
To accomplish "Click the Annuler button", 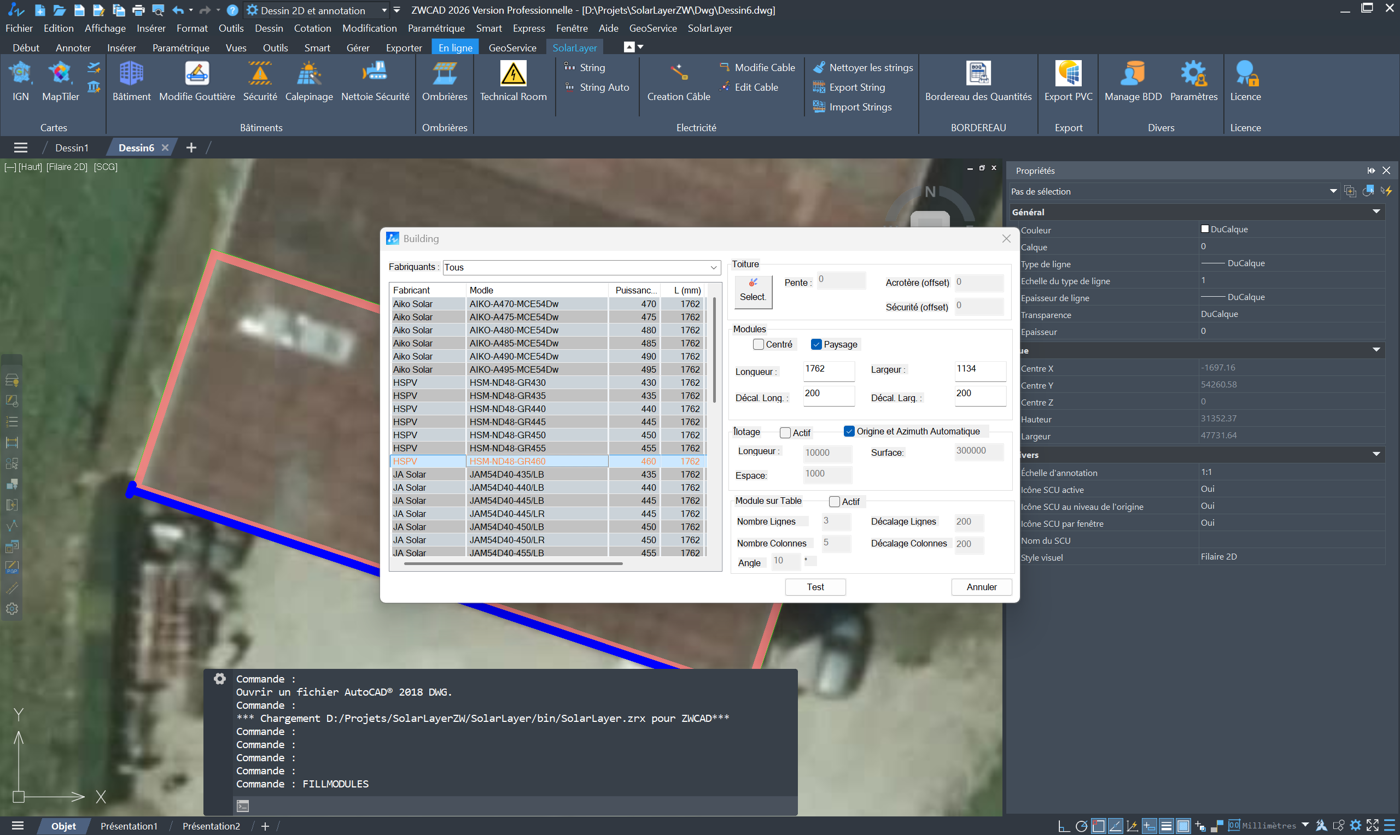I will tap(981, 587).
